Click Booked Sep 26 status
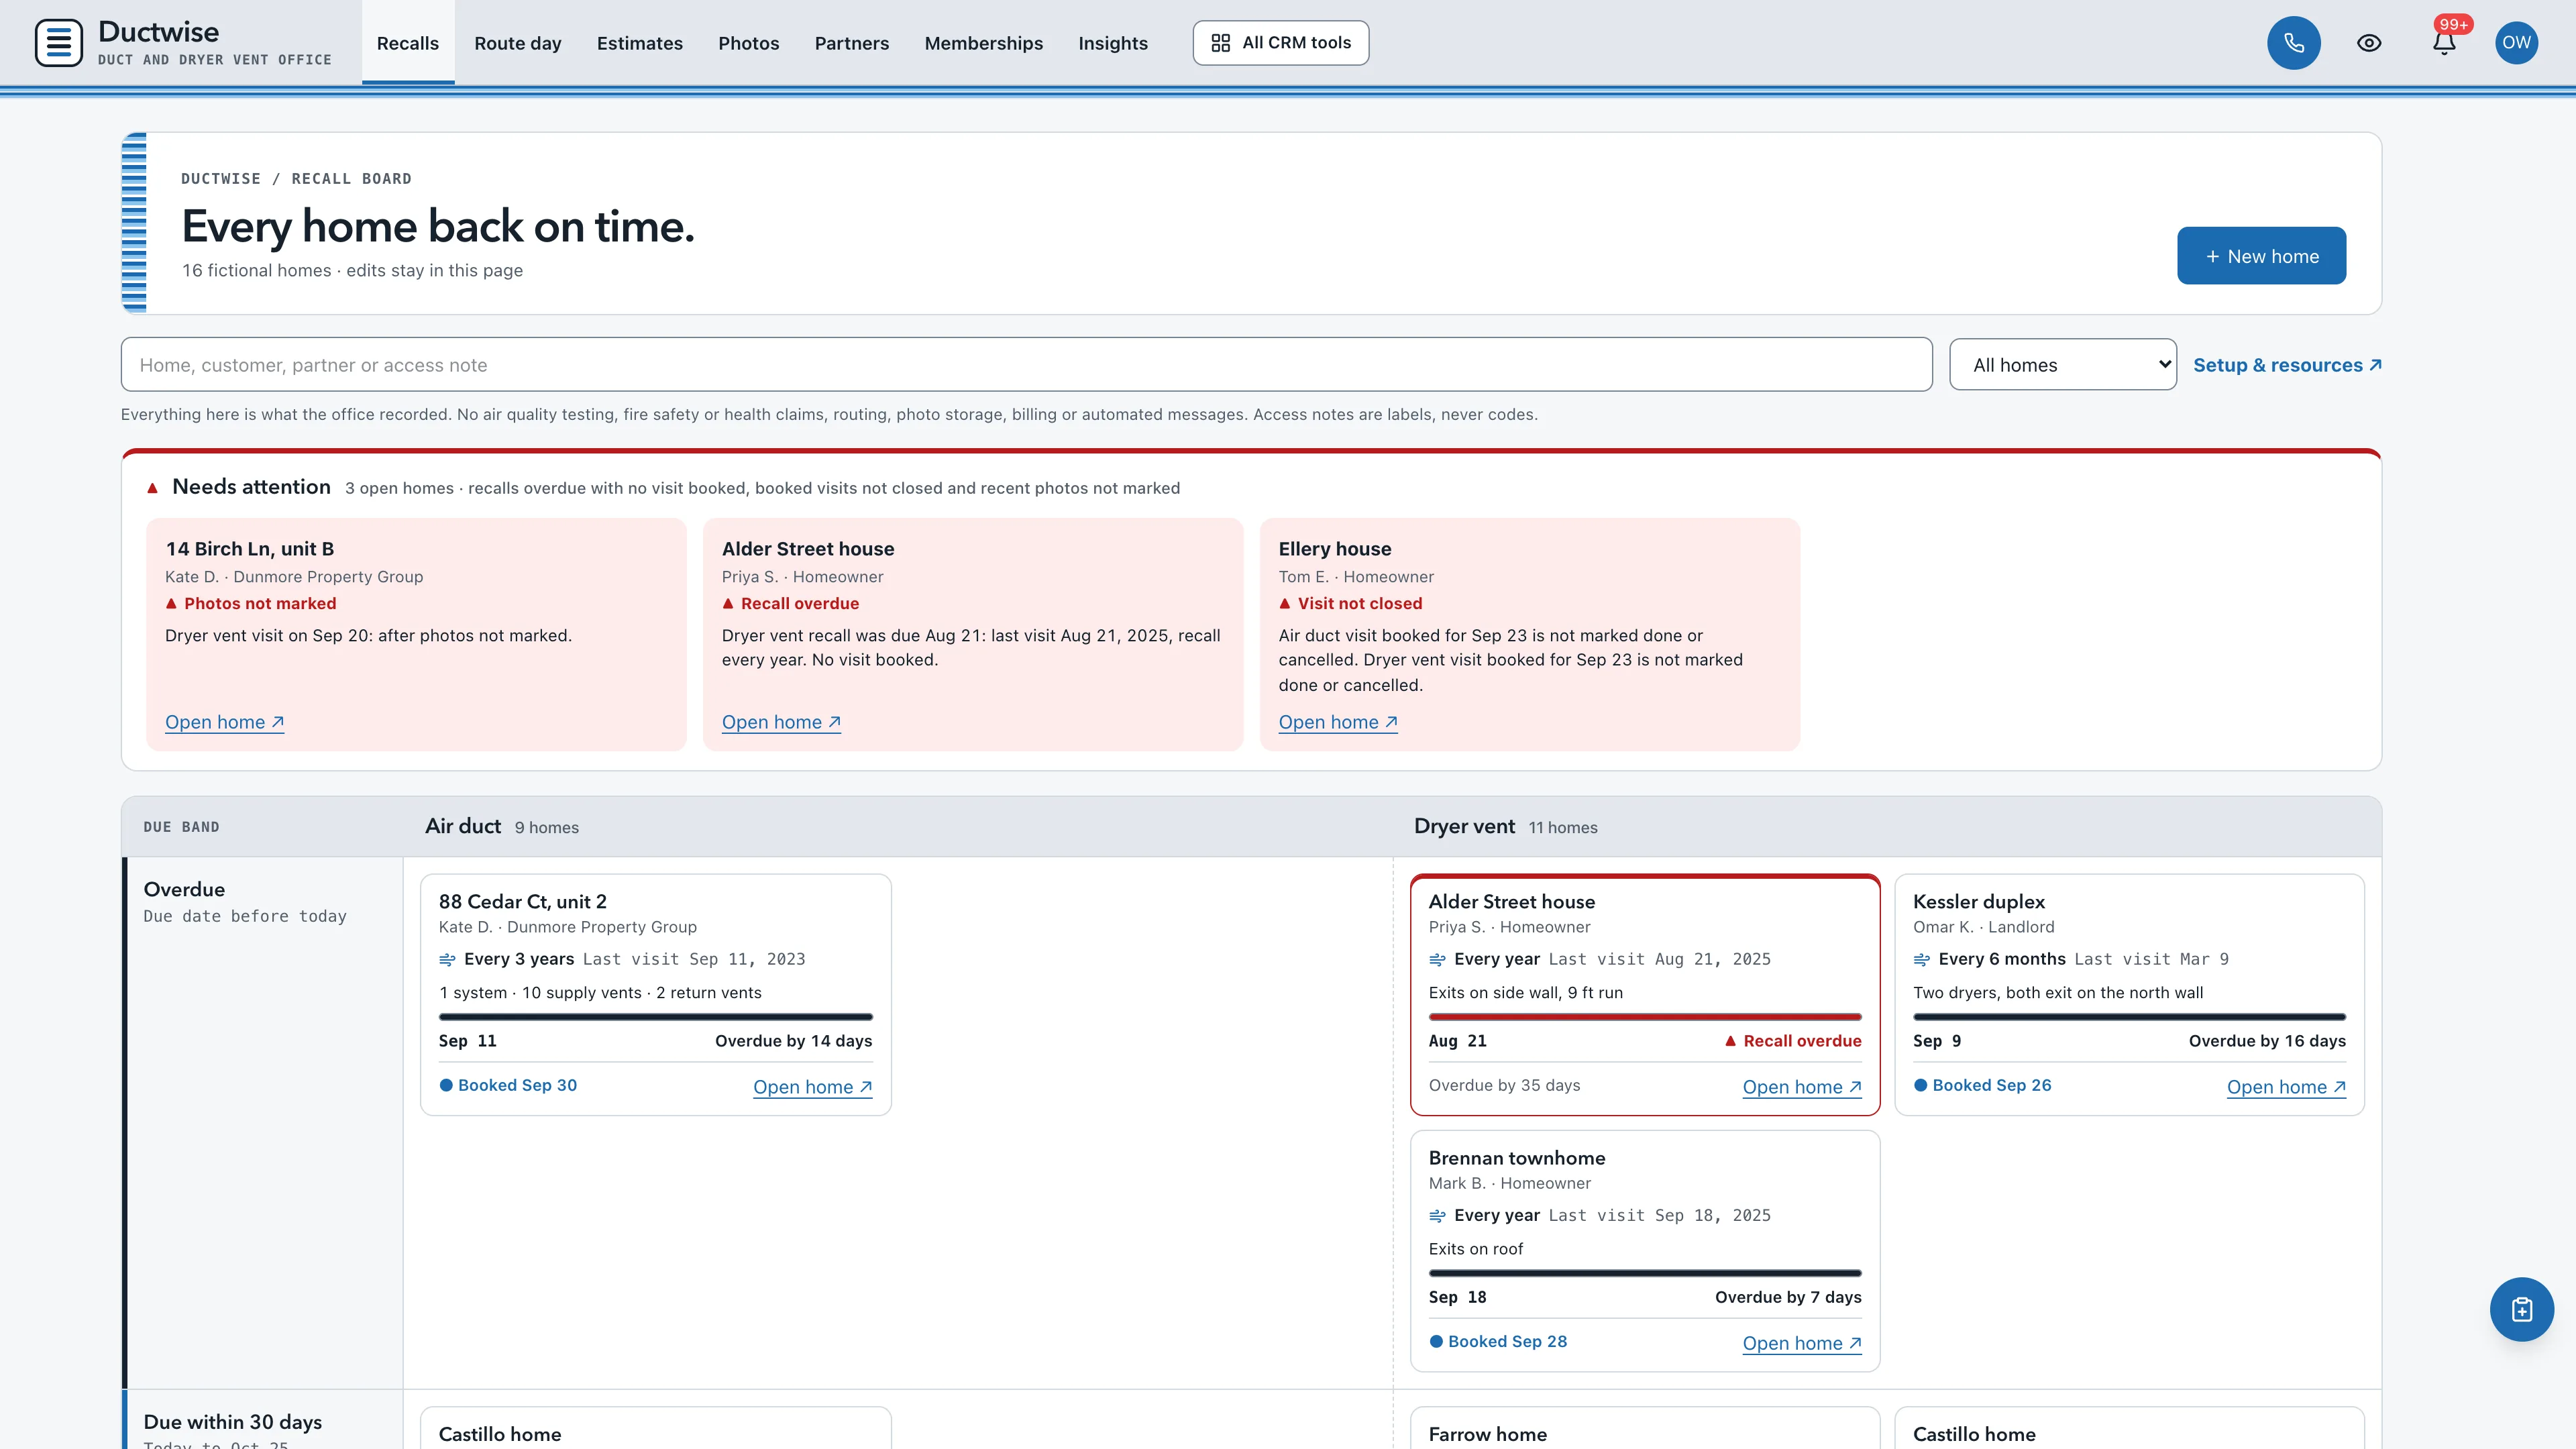The image size is (2576, 1449). pos(1982,1085)
